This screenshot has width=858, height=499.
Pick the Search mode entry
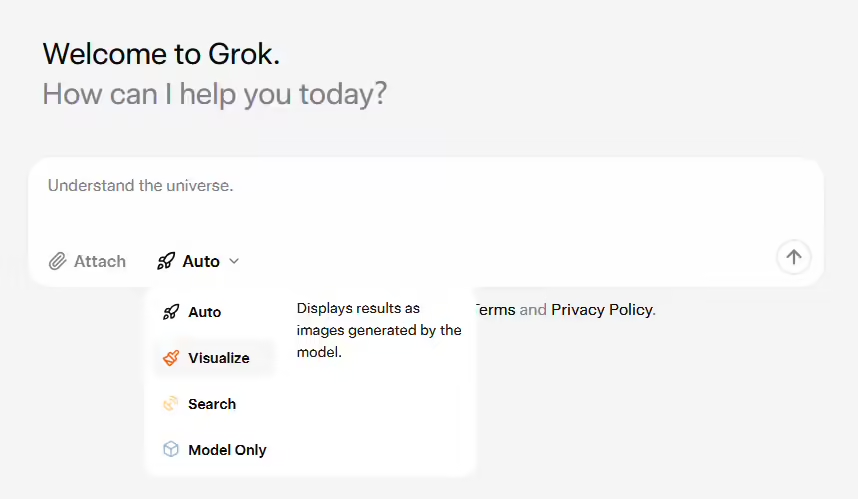pyautogui.click(x=214, y=404)
